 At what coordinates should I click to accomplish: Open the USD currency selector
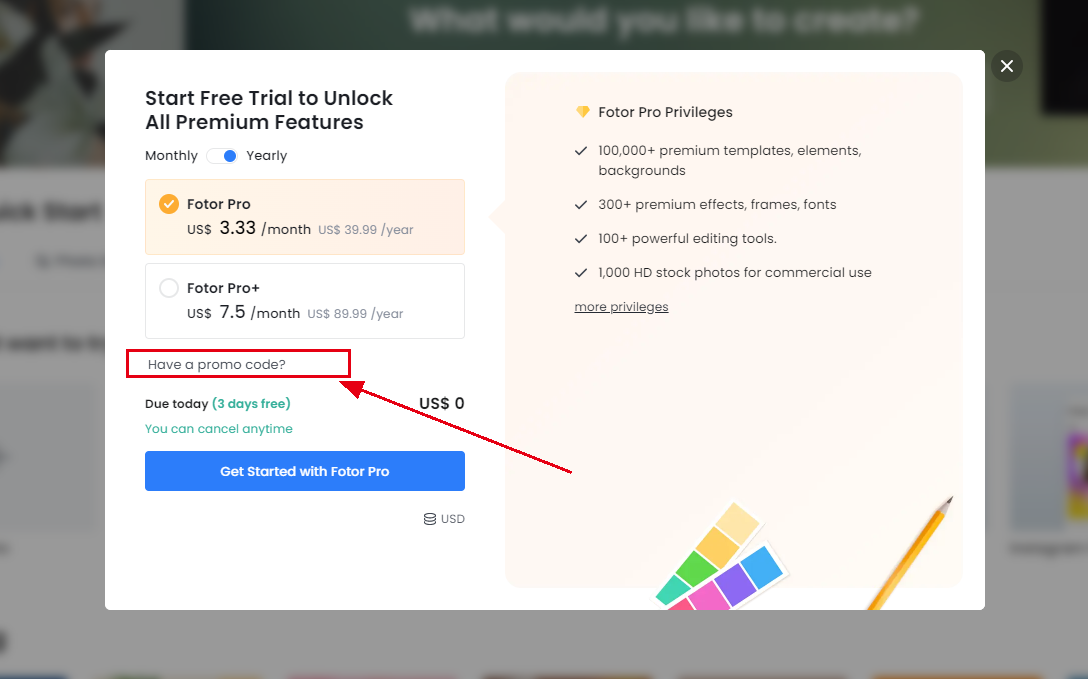point(444,519)
